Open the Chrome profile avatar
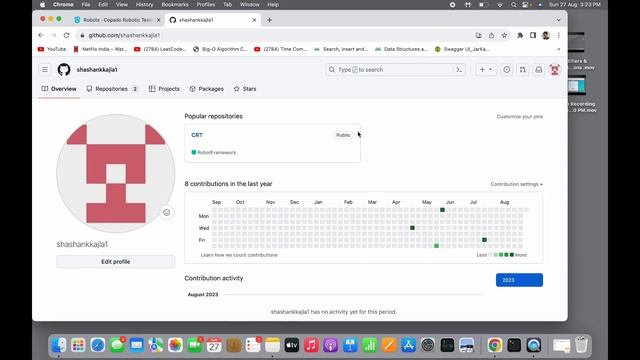 (546, 36)
